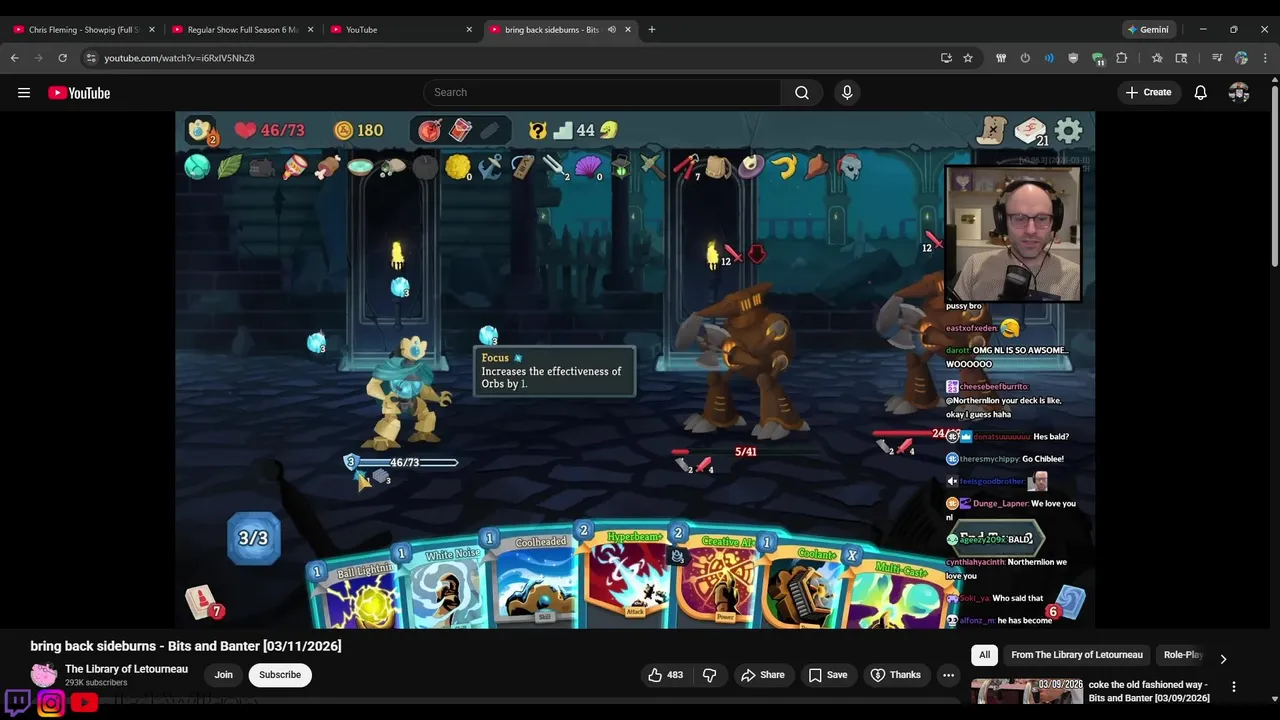
Task: Click the search magnifier button
Action: click(x=802, y=92)
